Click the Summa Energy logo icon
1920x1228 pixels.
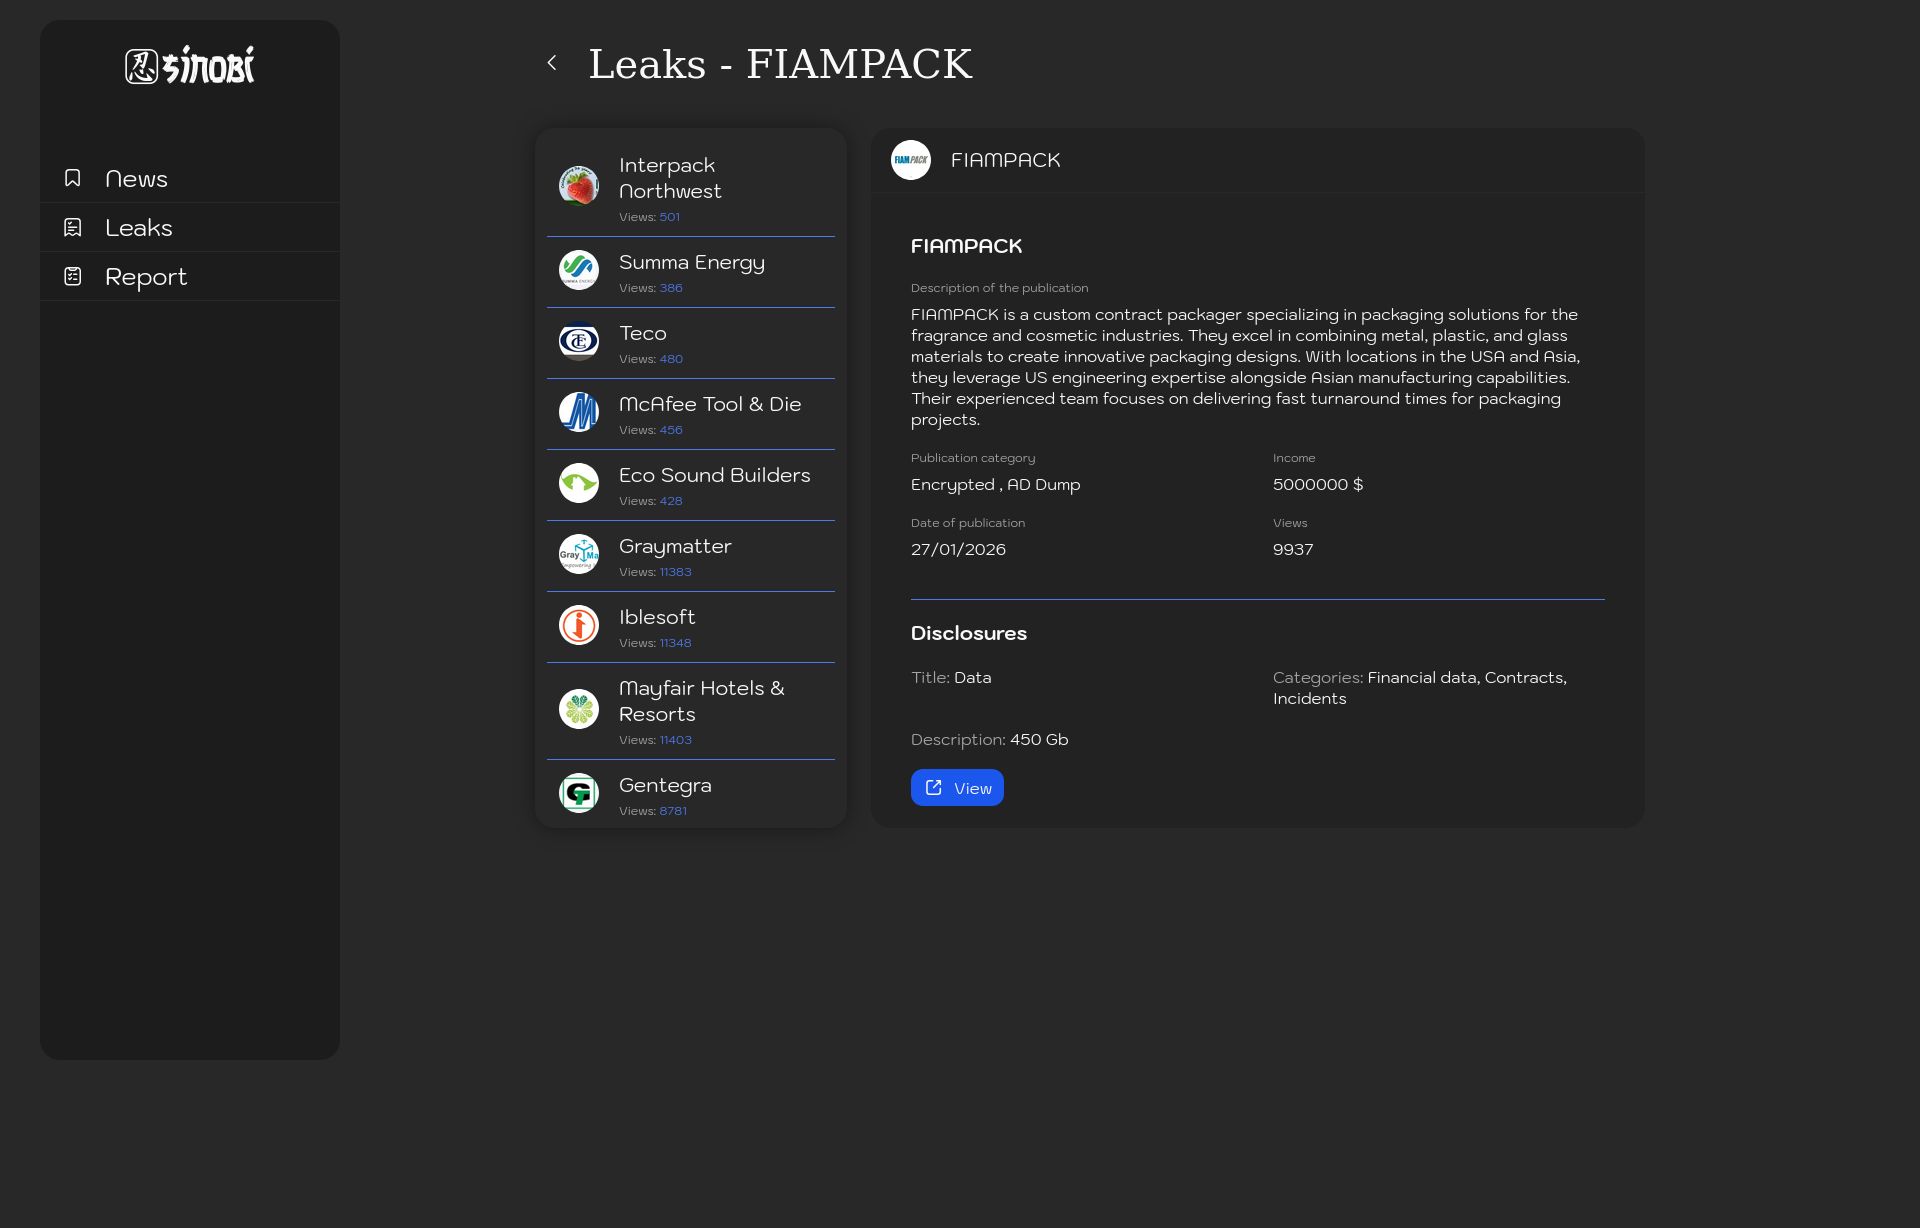[579, 270]
